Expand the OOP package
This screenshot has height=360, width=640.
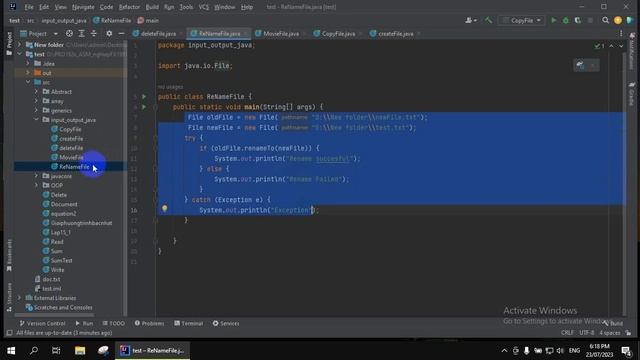[x=36, y=185]
